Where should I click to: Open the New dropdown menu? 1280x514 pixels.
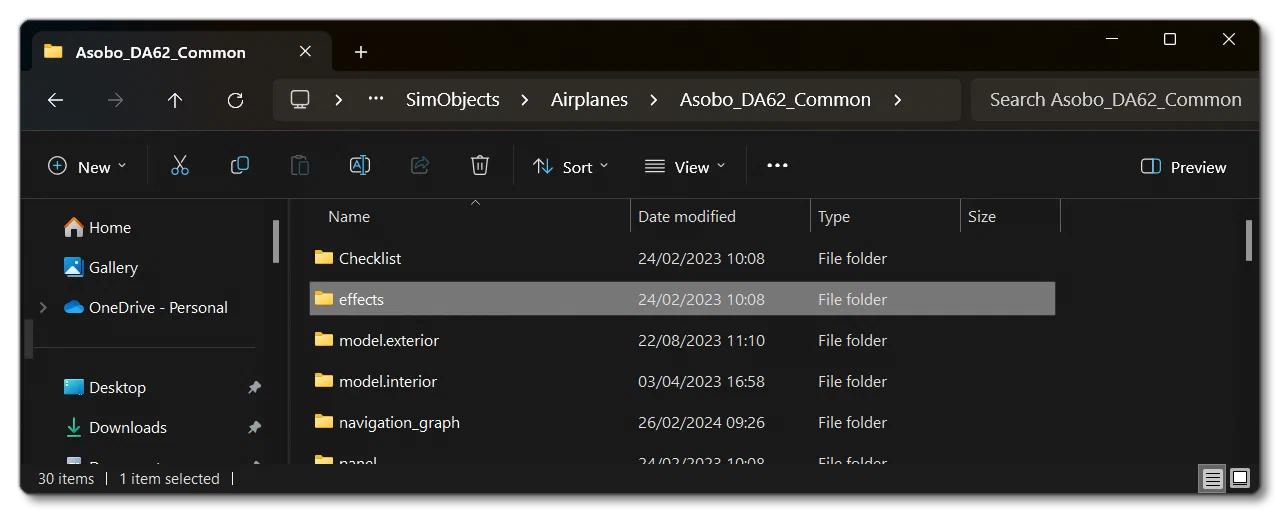click(x=87, y=167)
